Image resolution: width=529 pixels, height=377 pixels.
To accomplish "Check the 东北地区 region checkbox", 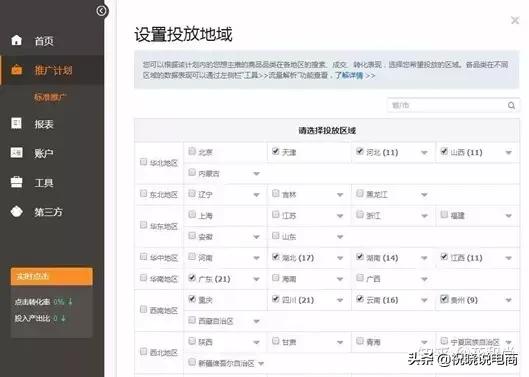I will (143, 194).
